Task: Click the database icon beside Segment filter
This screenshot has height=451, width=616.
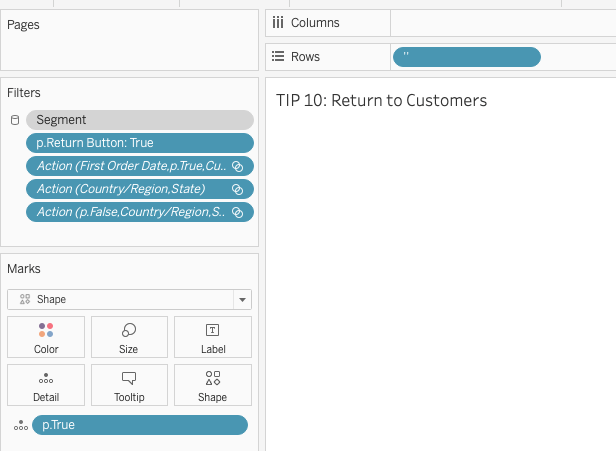Action: (14, 120)
